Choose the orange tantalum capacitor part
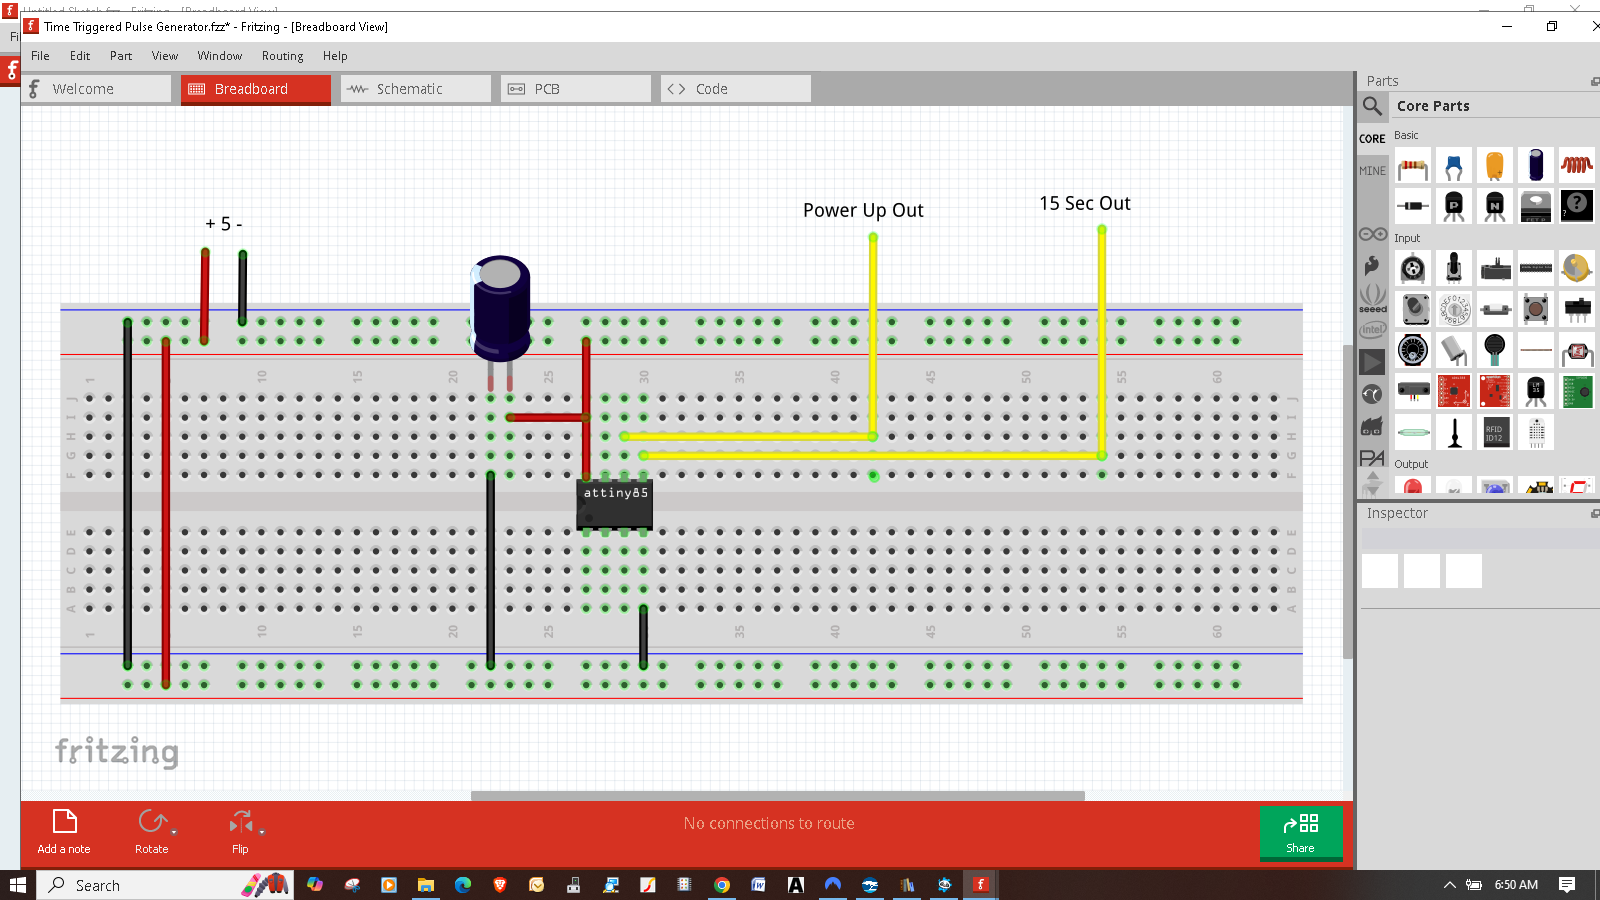 (1495, 166)
